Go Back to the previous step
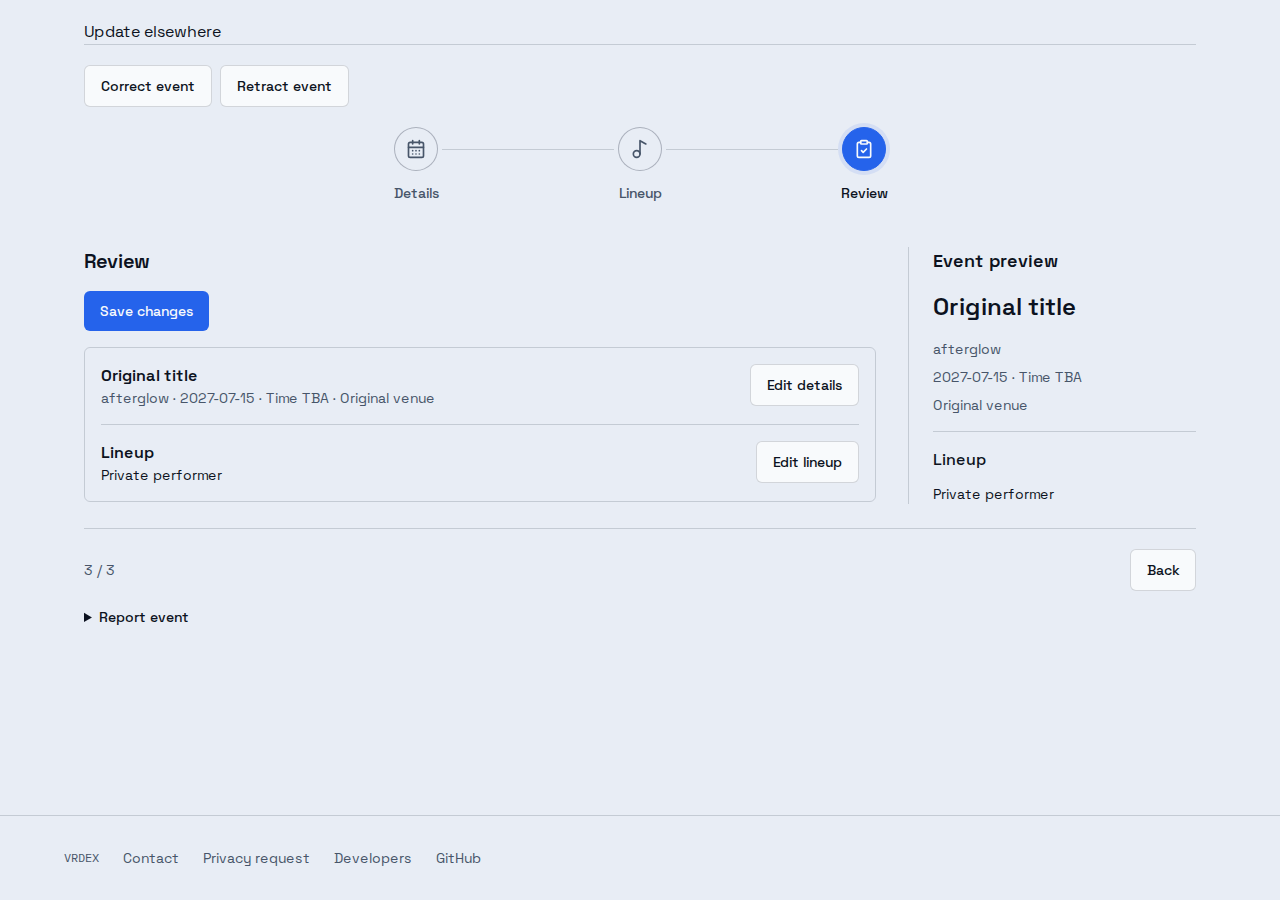This screenshot has height=900, width=1280. (x=1163, y=570)
